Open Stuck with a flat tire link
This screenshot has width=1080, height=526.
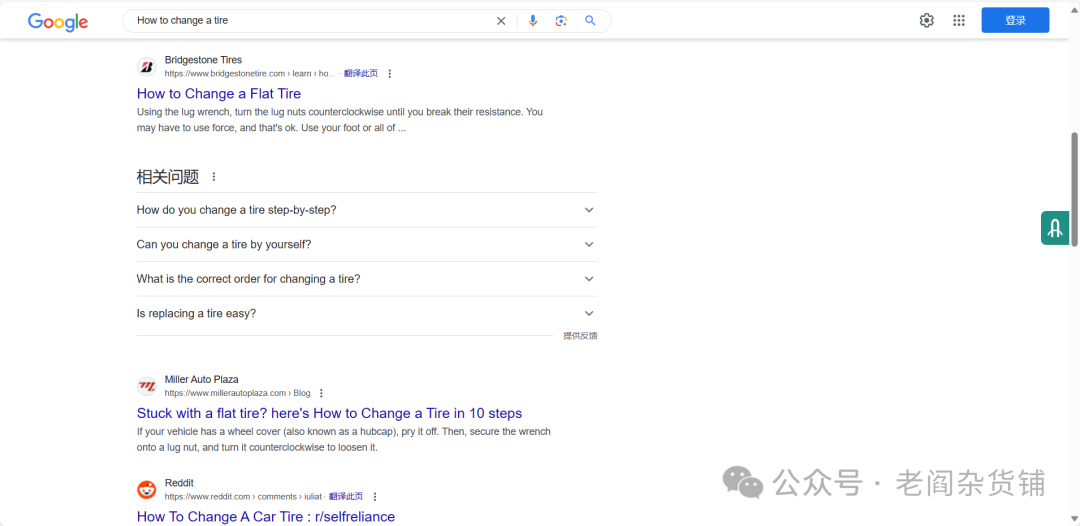(329, 413)
